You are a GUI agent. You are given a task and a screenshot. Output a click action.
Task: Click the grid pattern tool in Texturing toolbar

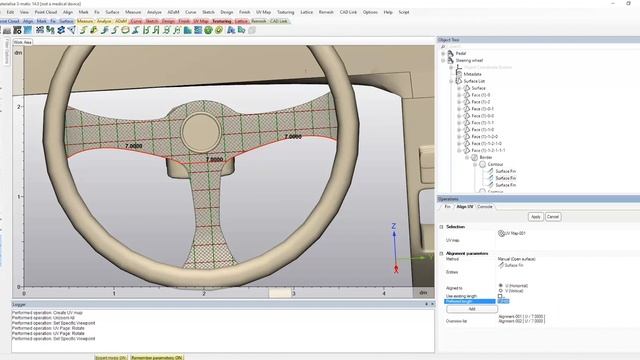[x=40, y=30]
